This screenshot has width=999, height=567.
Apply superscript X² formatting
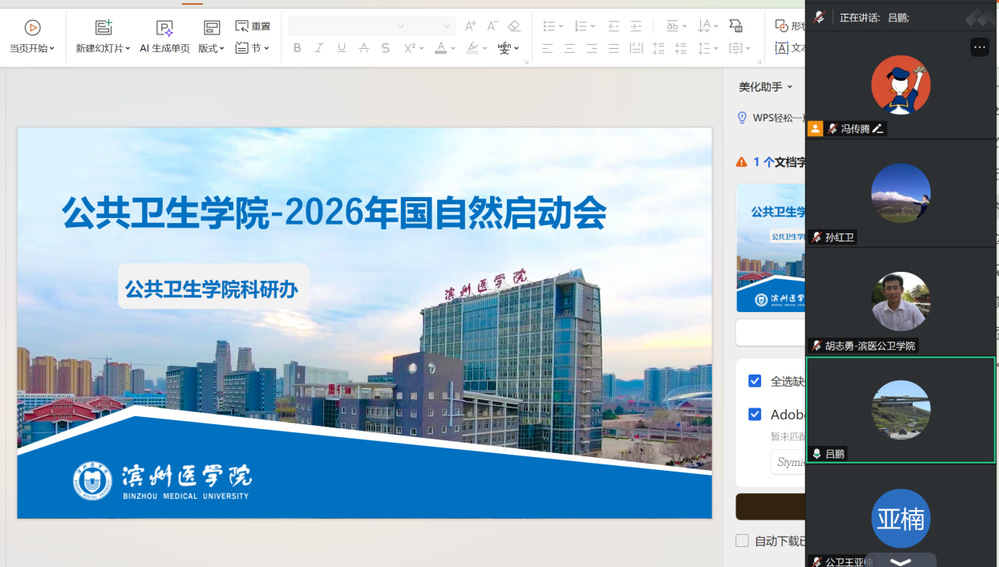point(409,48)
